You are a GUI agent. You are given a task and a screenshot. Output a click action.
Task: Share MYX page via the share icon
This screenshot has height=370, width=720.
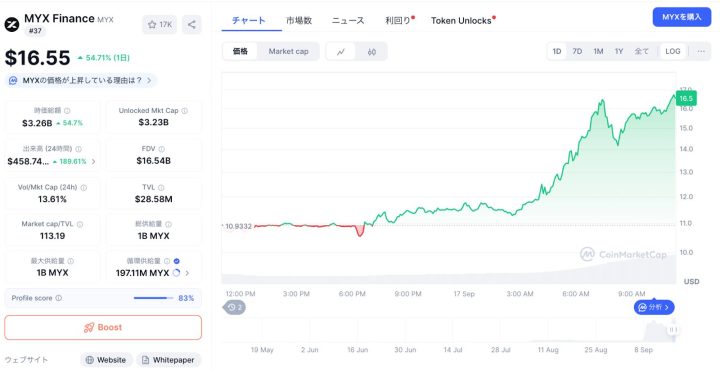point(191,24)
